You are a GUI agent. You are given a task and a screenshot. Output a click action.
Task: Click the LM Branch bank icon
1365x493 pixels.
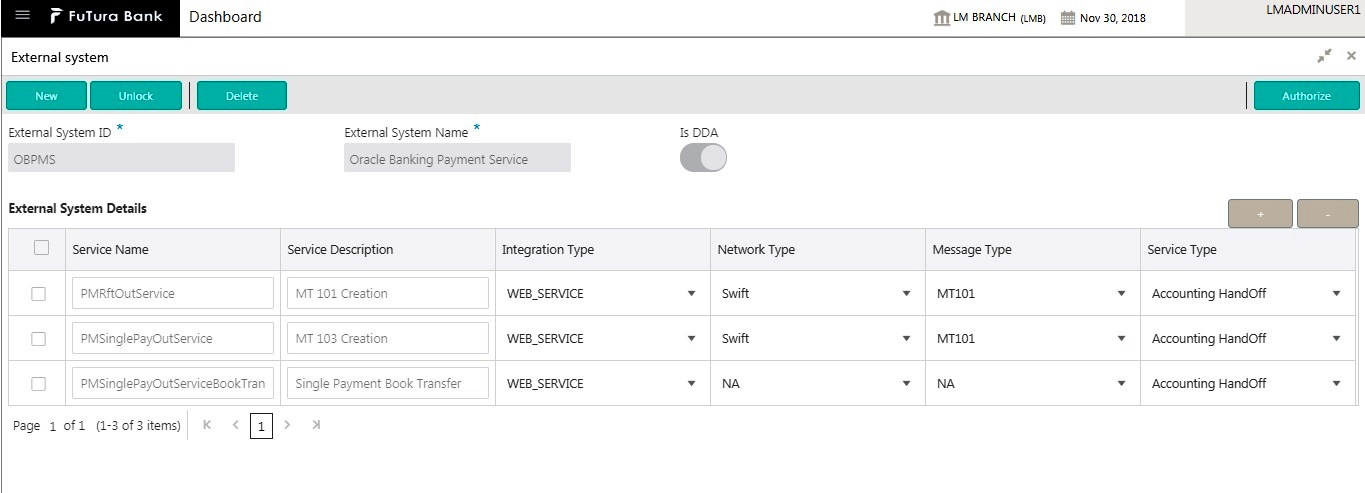point(941,18)
